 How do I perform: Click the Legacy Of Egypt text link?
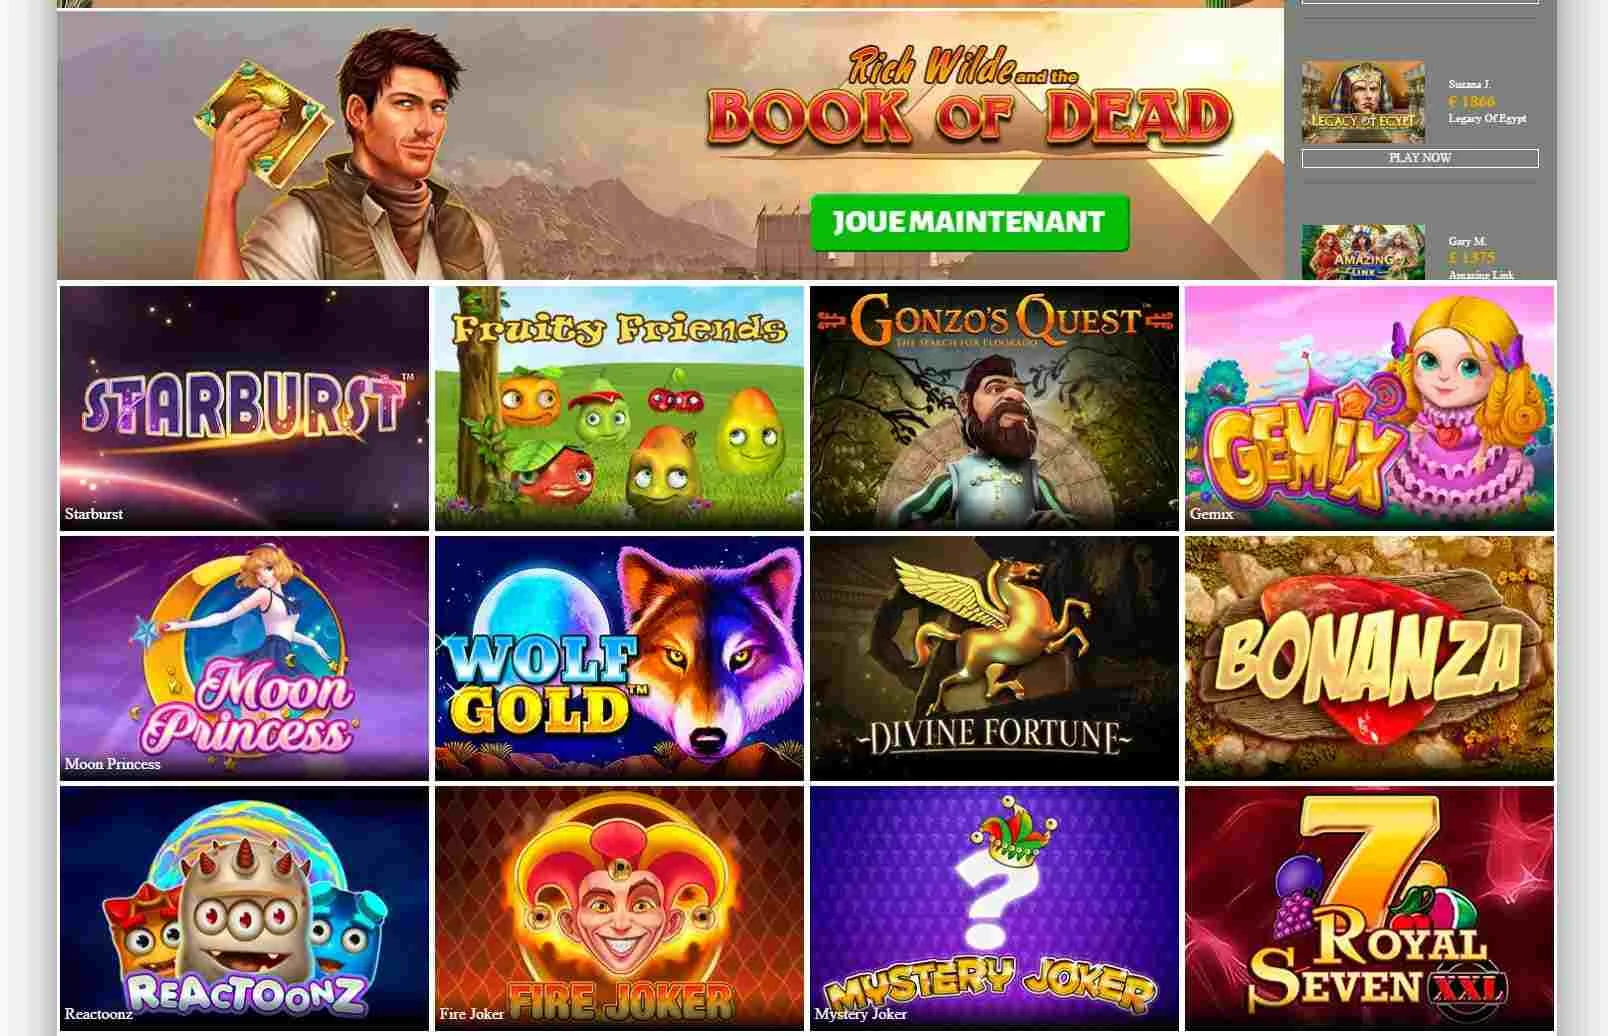pos(1487,118)
